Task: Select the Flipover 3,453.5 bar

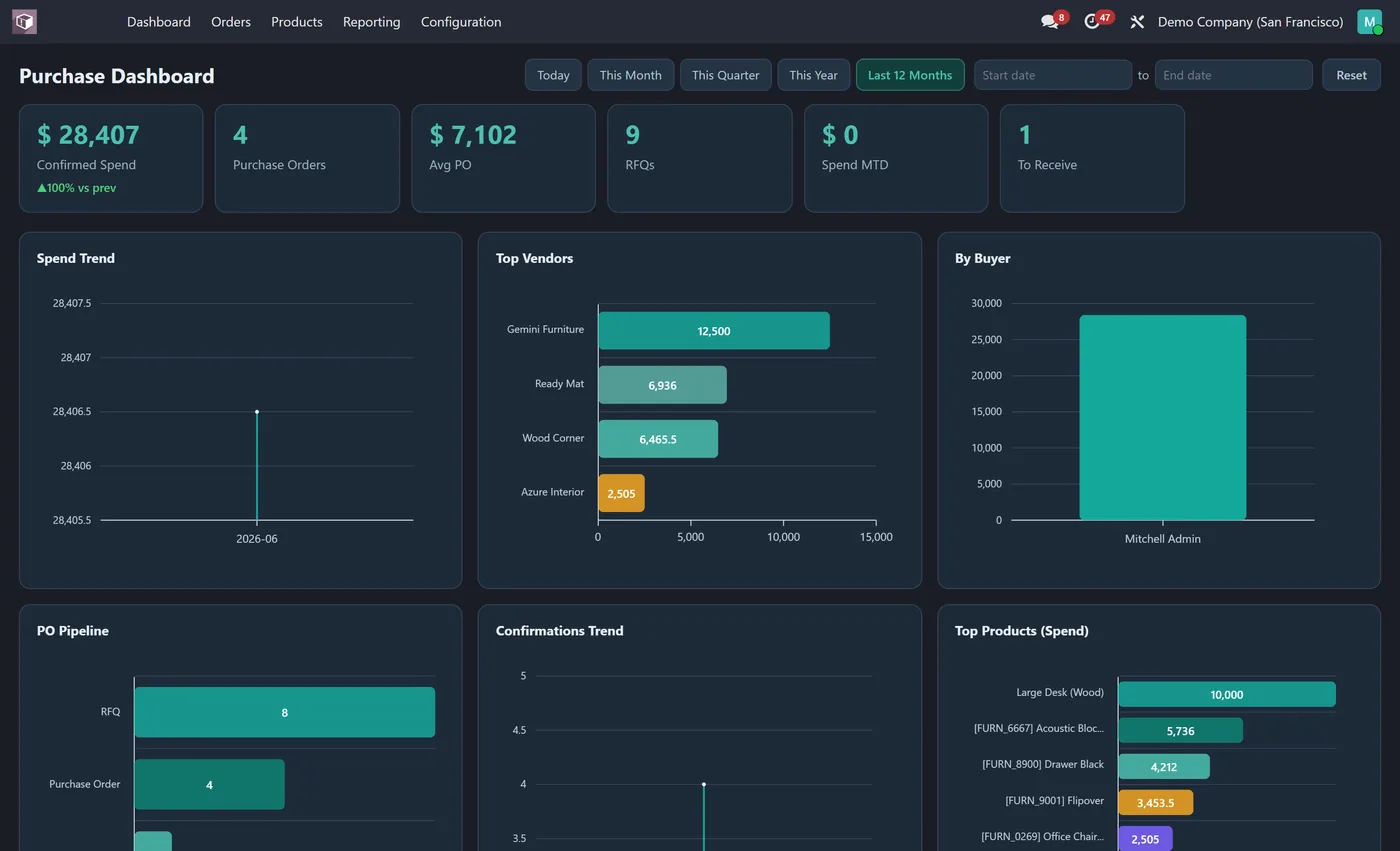Action: 1155,802
